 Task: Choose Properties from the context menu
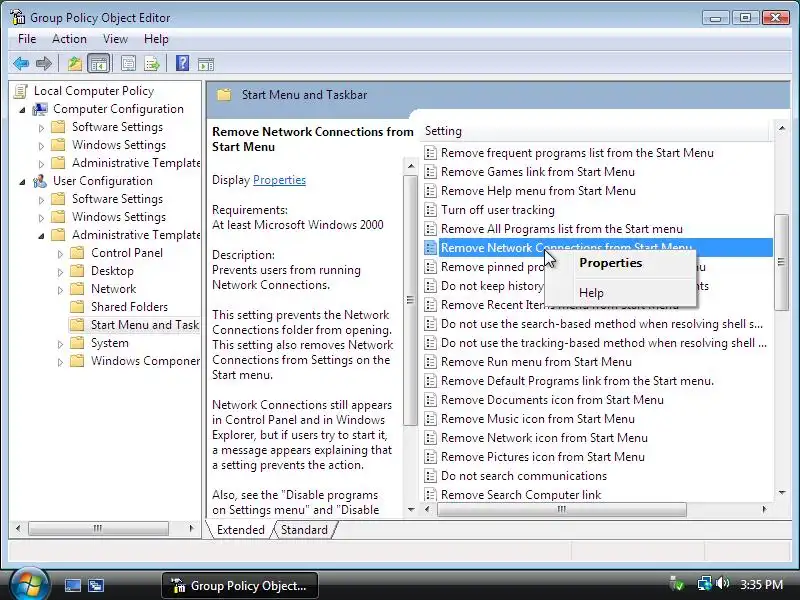[620, 263]
